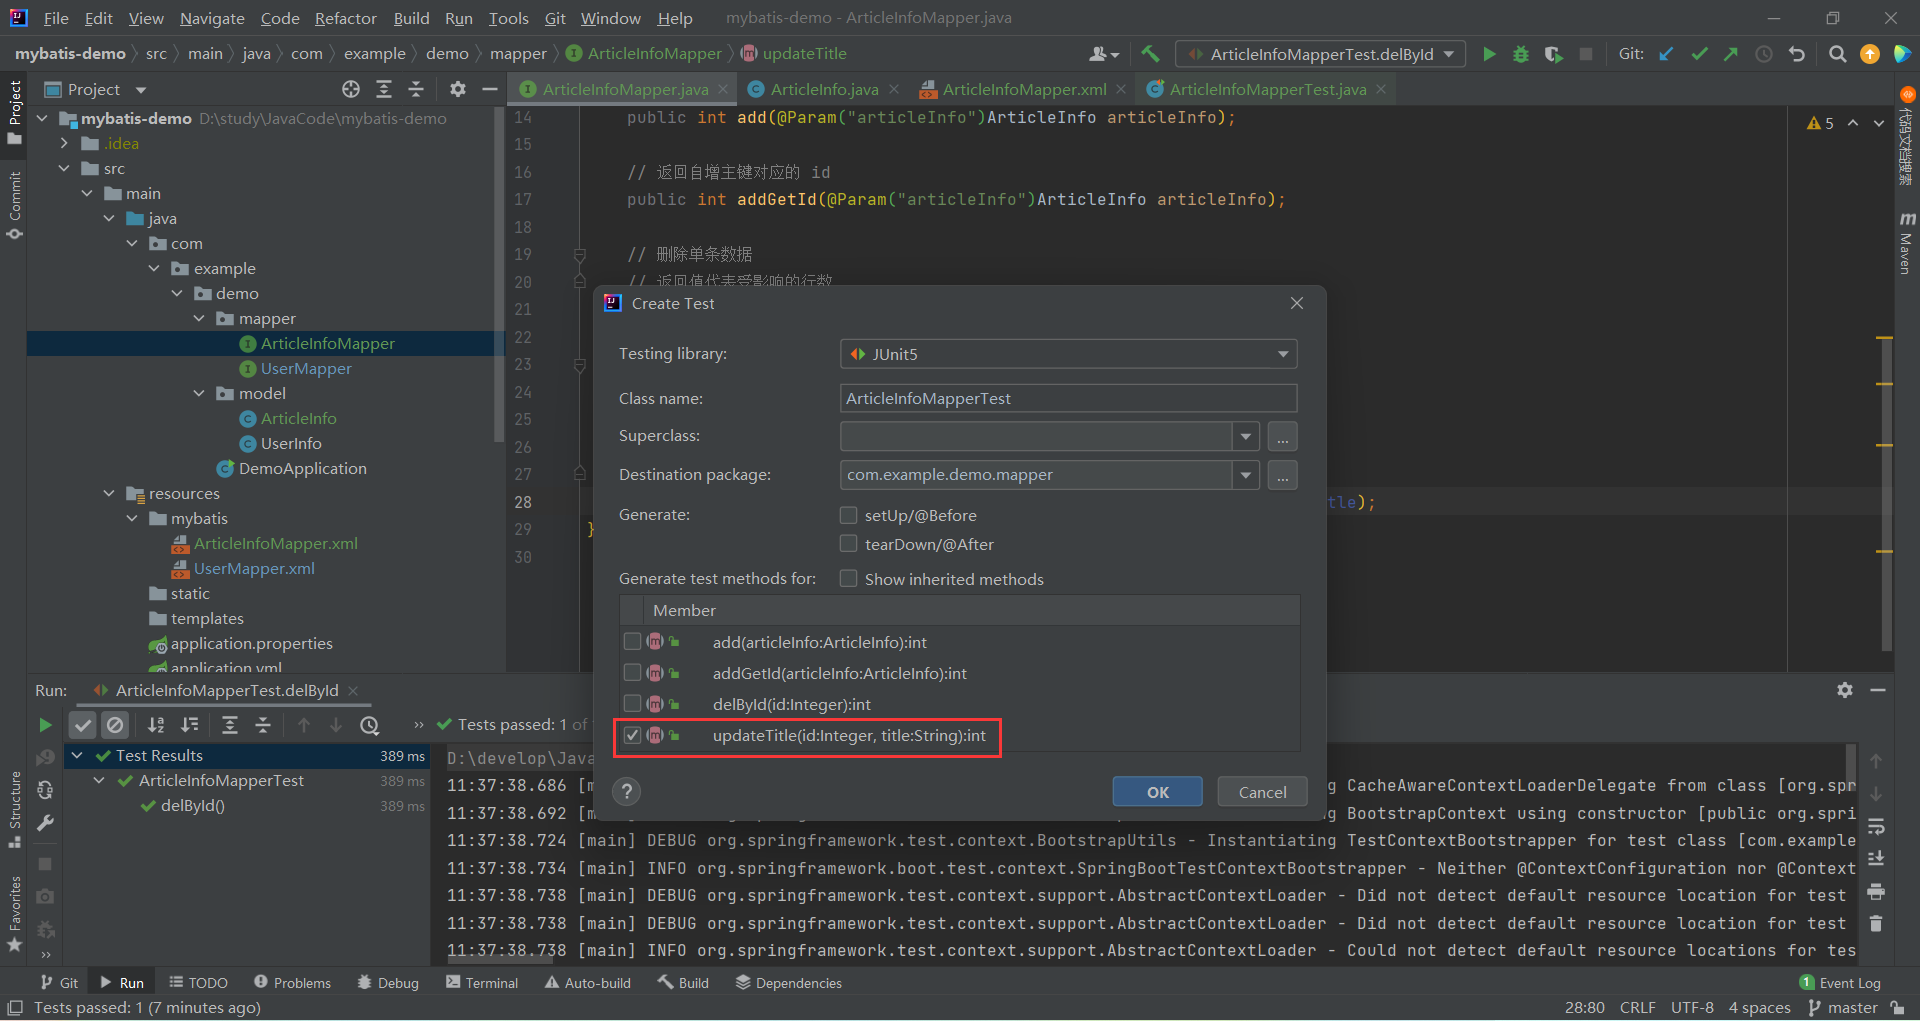Collapse the model folder
Image resolution: width=1920 pixels, height=1021 pixels.
coord(199,394)
